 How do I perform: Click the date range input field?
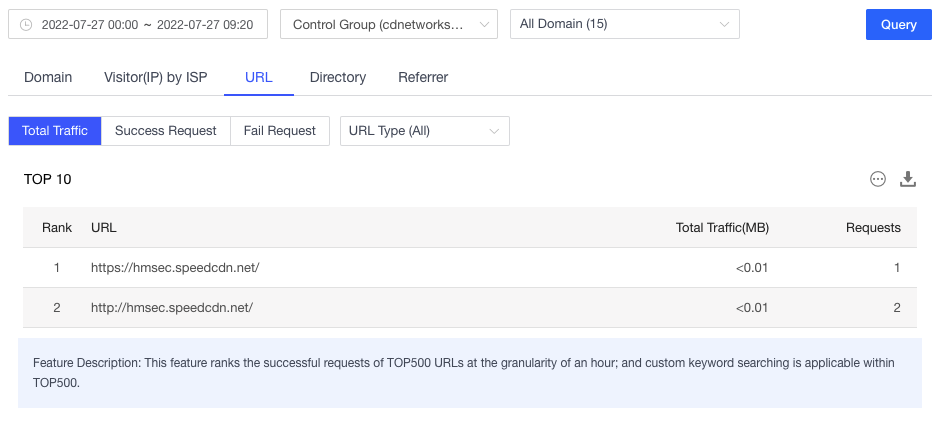pos(146,25)
